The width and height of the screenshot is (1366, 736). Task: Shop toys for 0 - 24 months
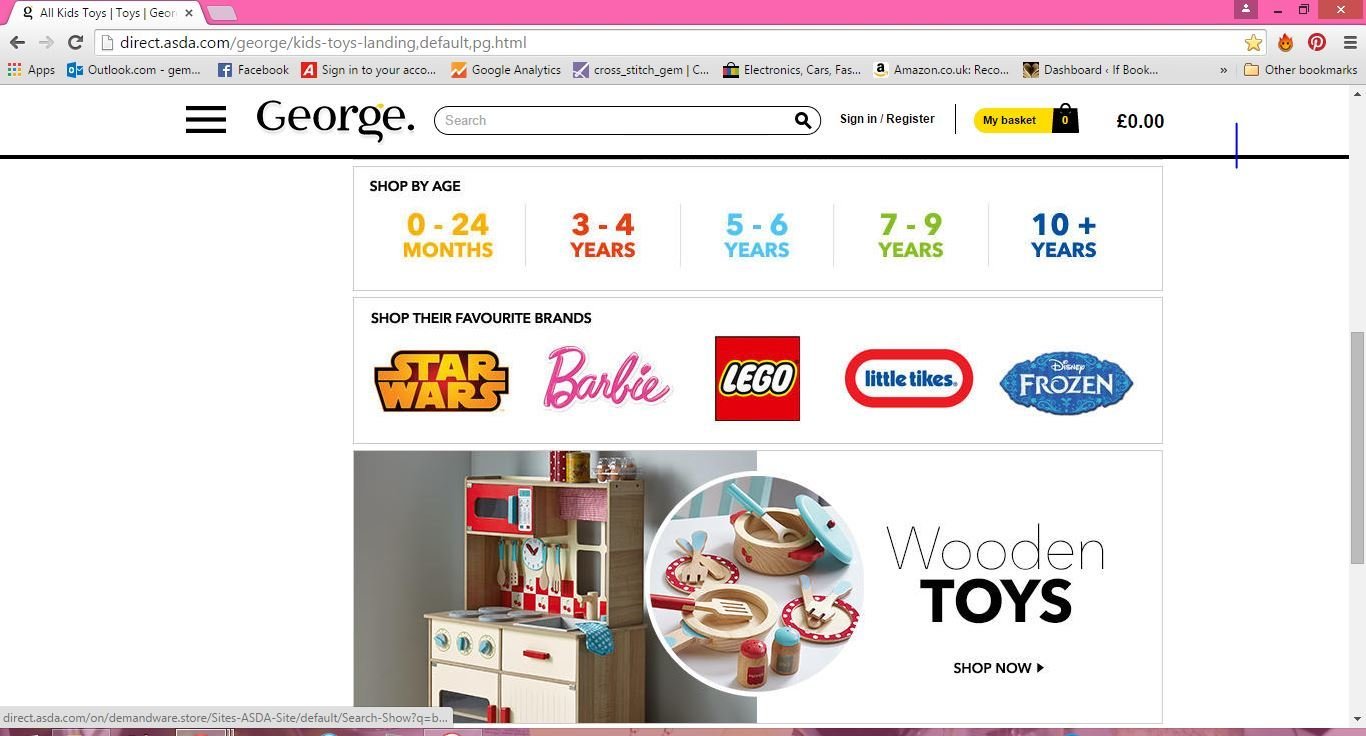coord(448,235)
